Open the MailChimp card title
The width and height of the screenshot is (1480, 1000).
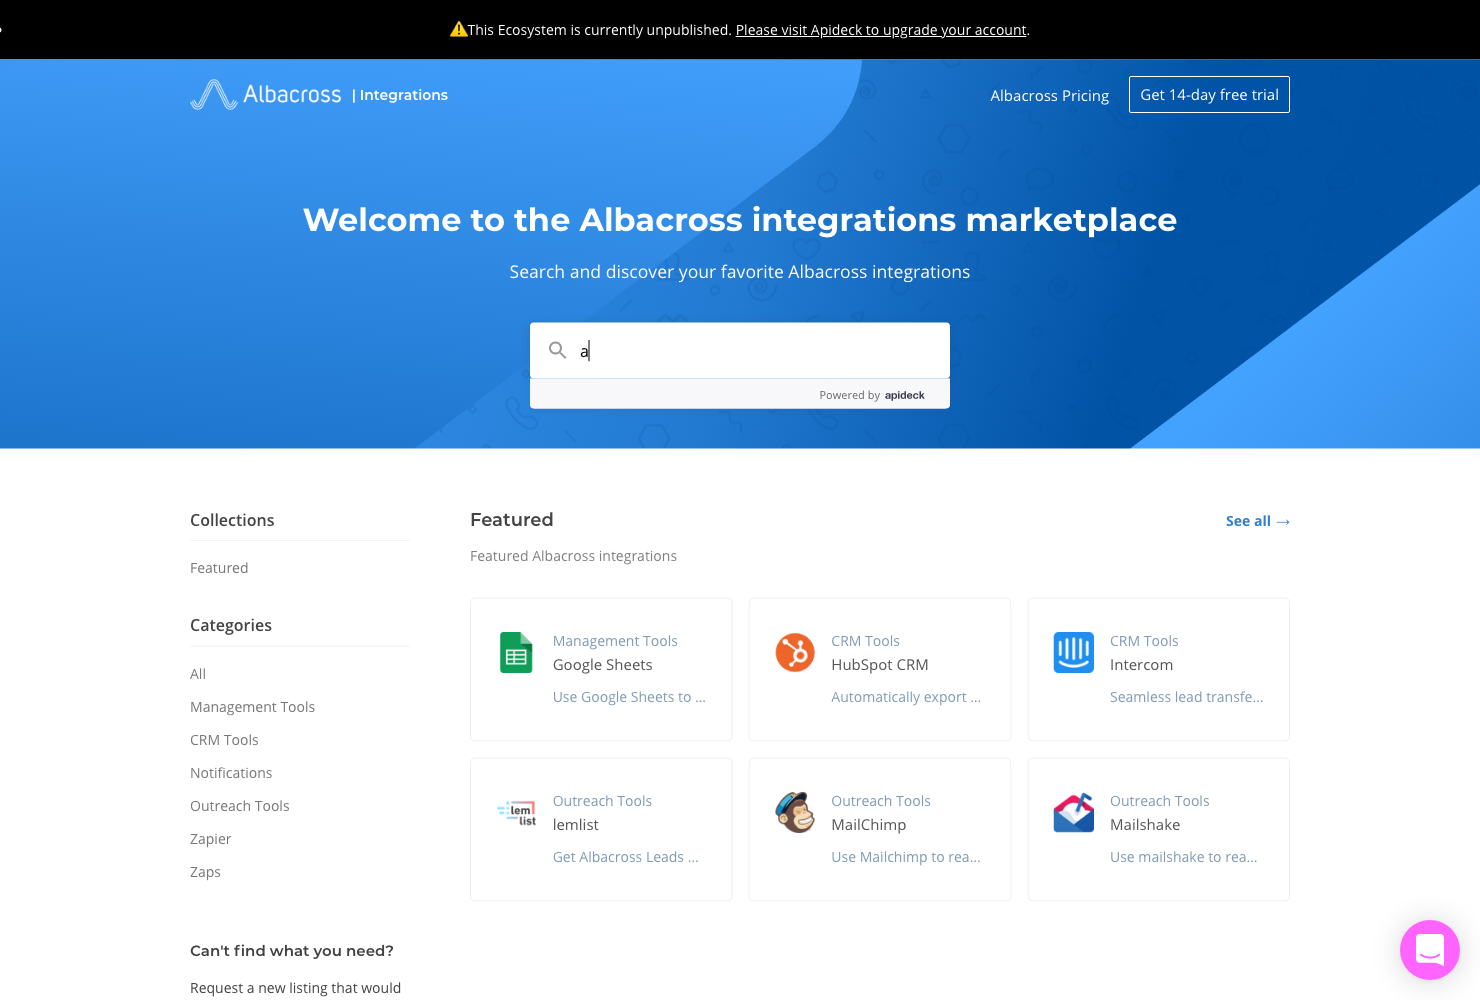coord(869,825)
